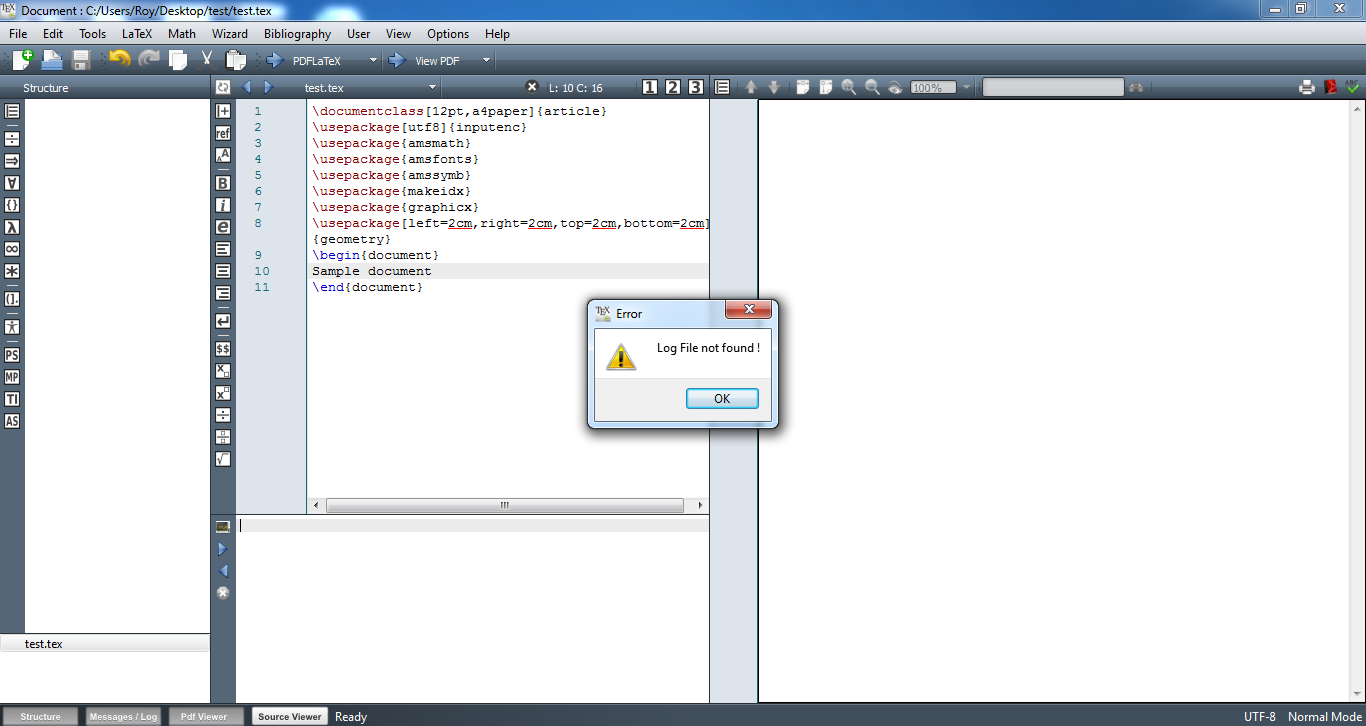Toggle the Pdf Viewer panel

pos(204,716)
